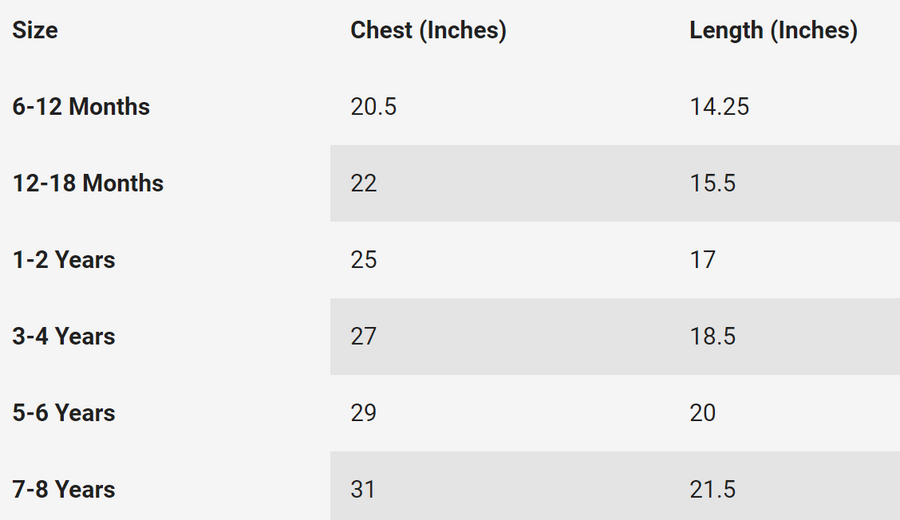Screen dimensions: 900x520
Task: Click chest value 20.5
Action: point(373,107)
